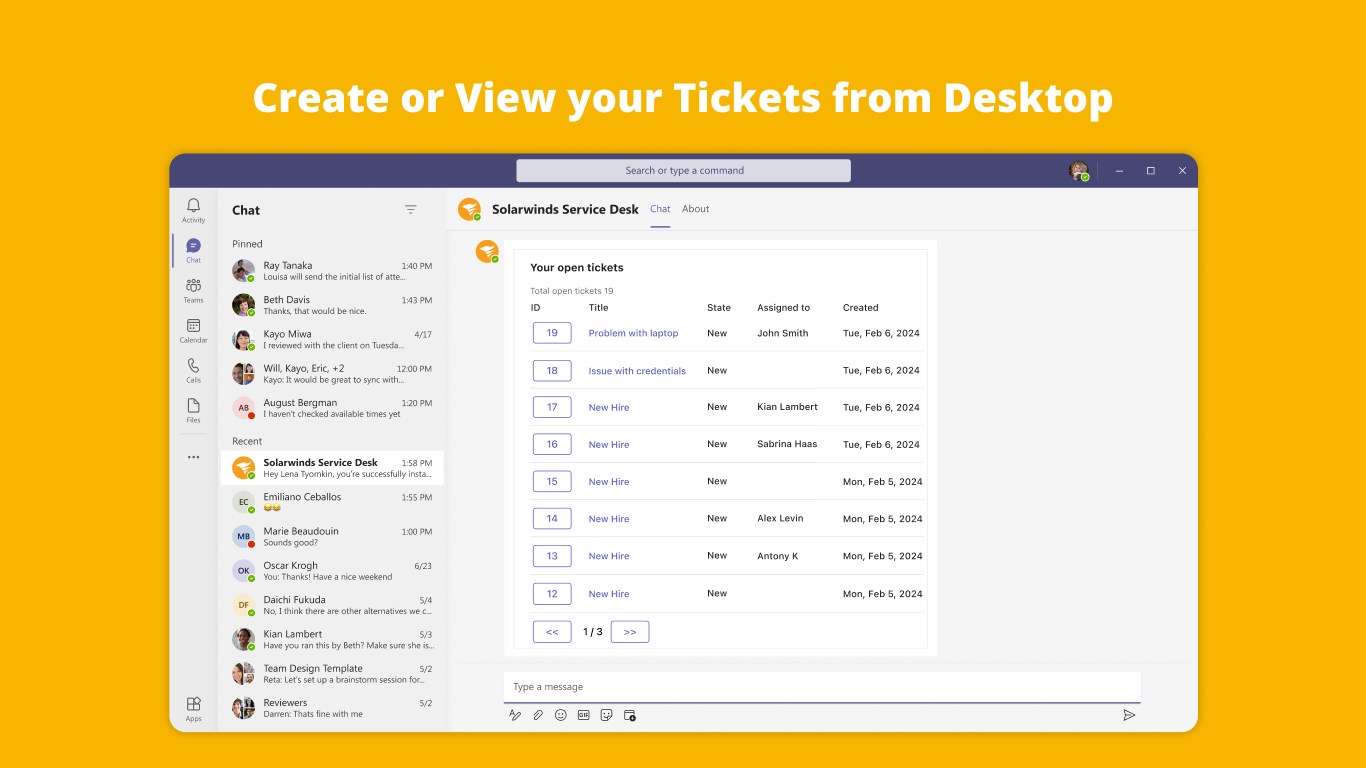The image size is (1366, 768).
Task: Click the Solarwinds Service Desk header logo
Action: (469, 209)
